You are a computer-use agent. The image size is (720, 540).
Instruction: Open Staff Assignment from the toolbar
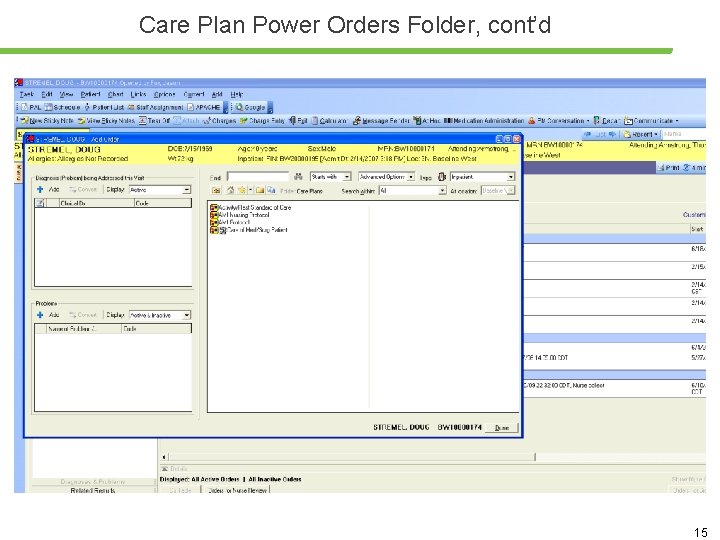pyautogui.click(x=156, y=107)
